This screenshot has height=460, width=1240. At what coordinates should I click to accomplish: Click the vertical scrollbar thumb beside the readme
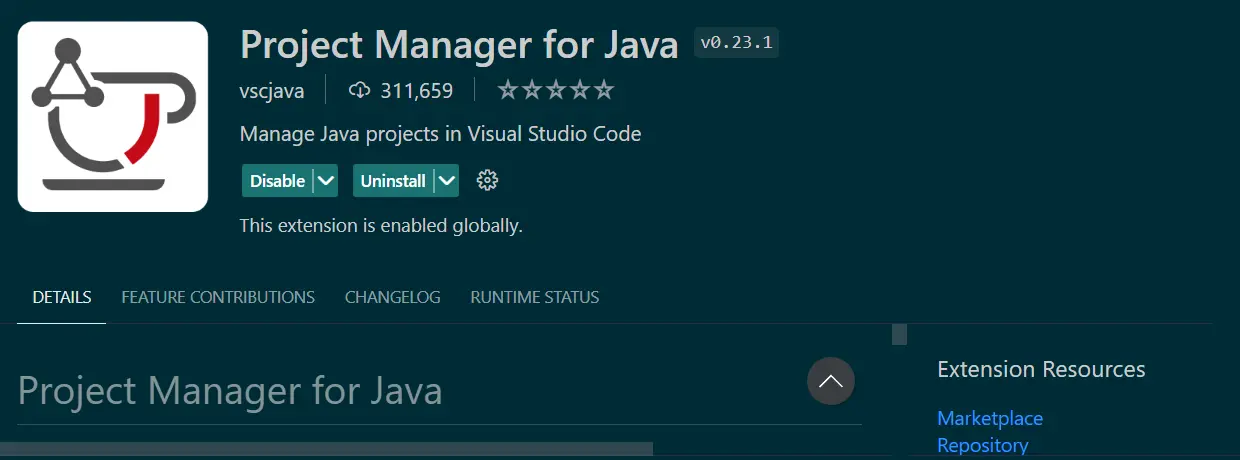[899, 334]
